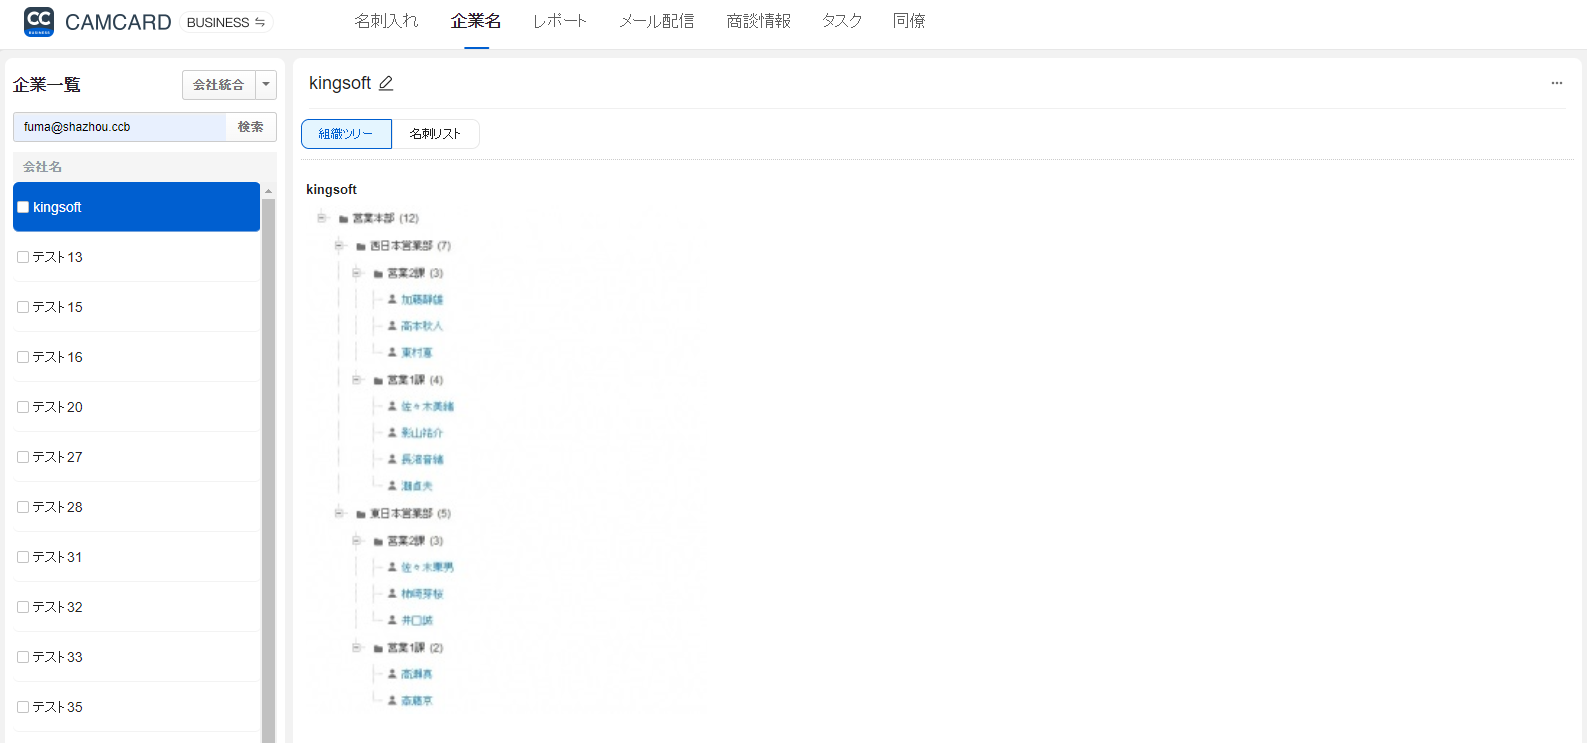1587x743 pixels.
Task: Collapse 営業2課 (3) under 東日本営業部
Action: pos(356,540)
